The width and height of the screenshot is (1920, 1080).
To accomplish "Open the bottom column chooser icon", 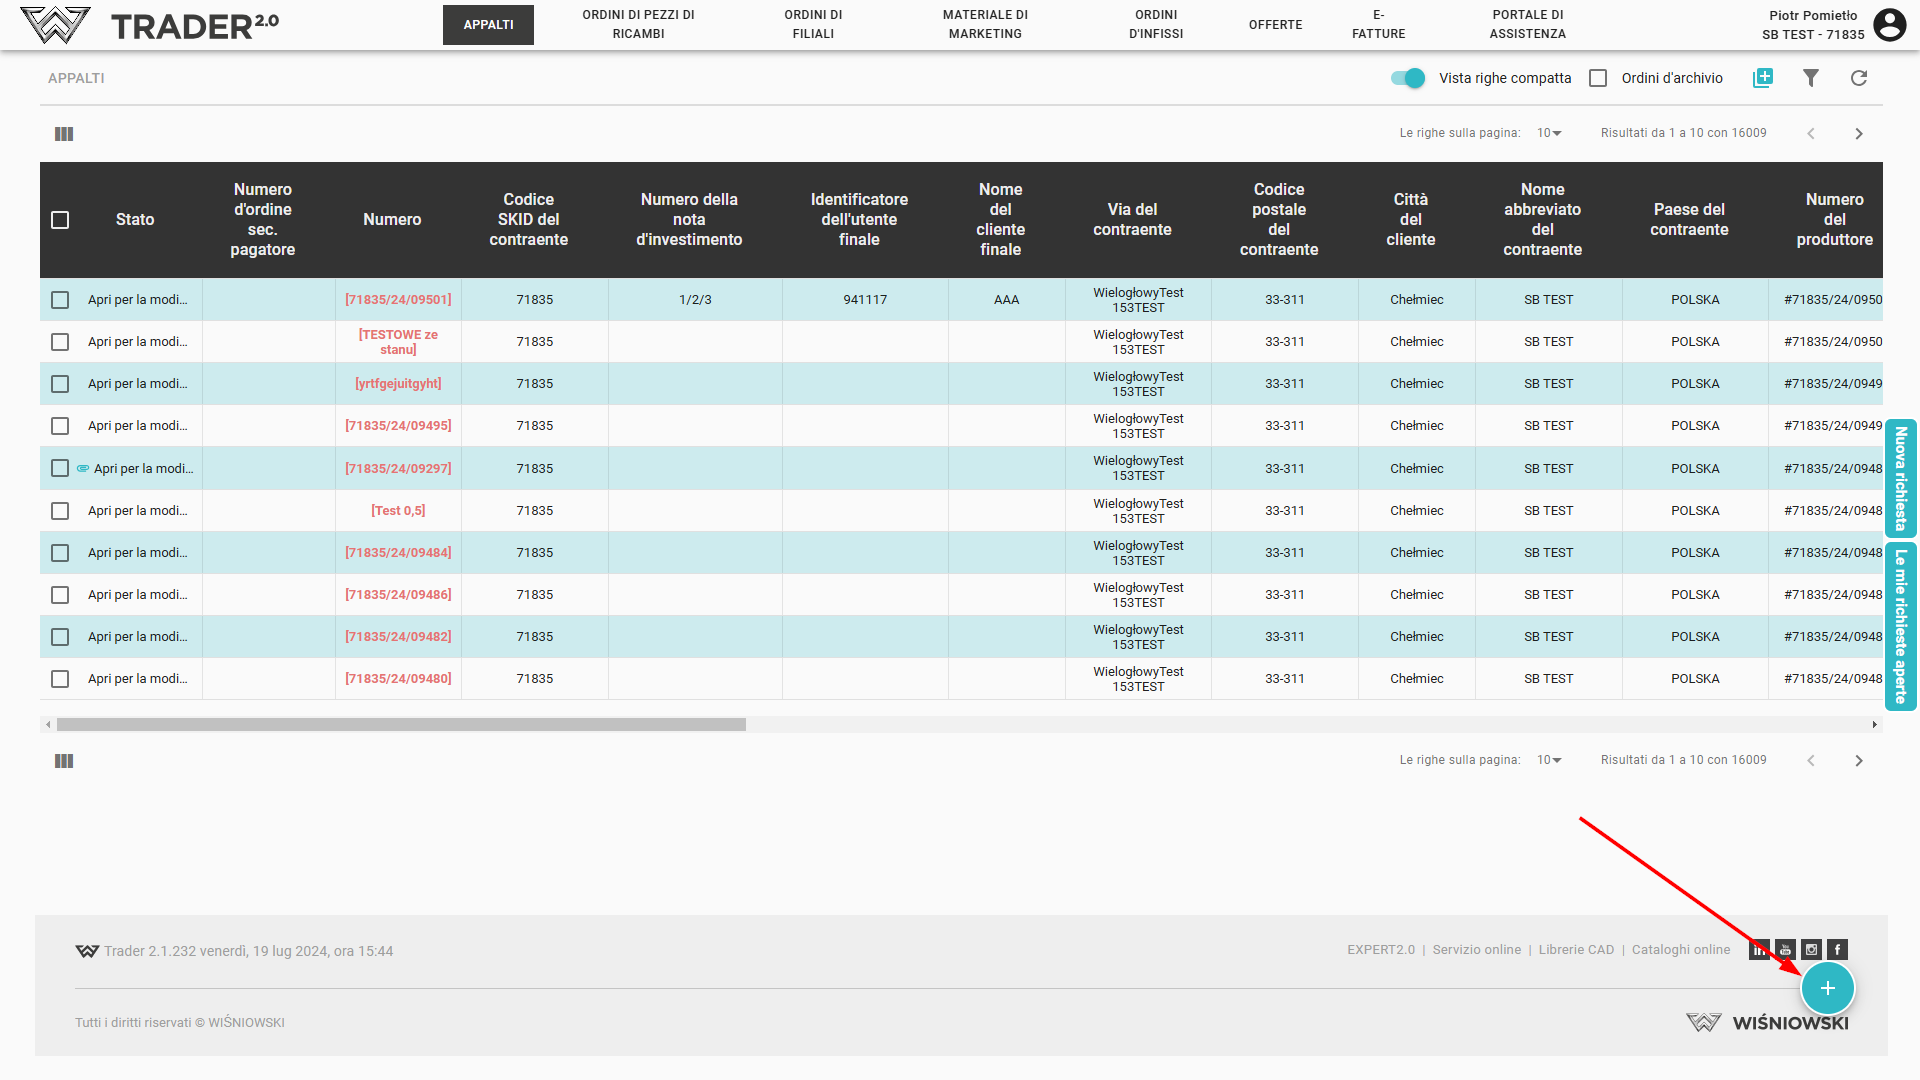I will 64,761.
